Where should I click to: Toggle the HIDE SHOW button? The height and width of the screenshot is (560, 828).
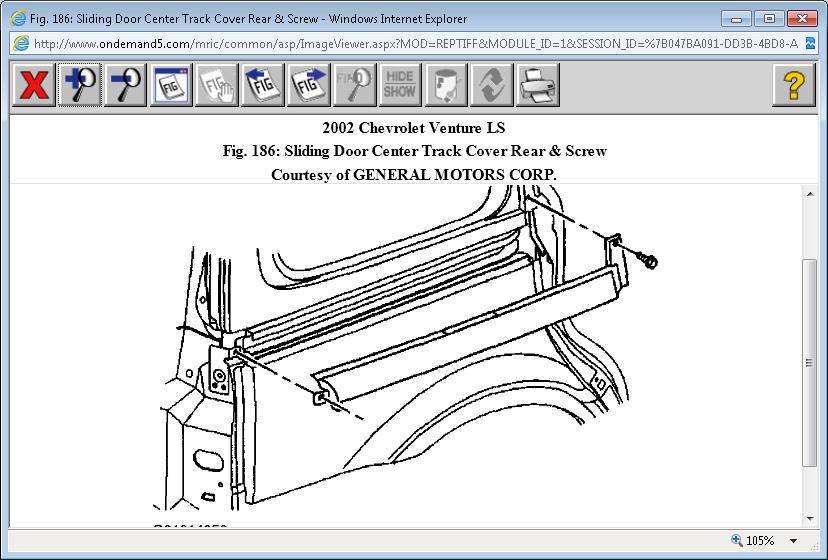click(x=400, y=85)
